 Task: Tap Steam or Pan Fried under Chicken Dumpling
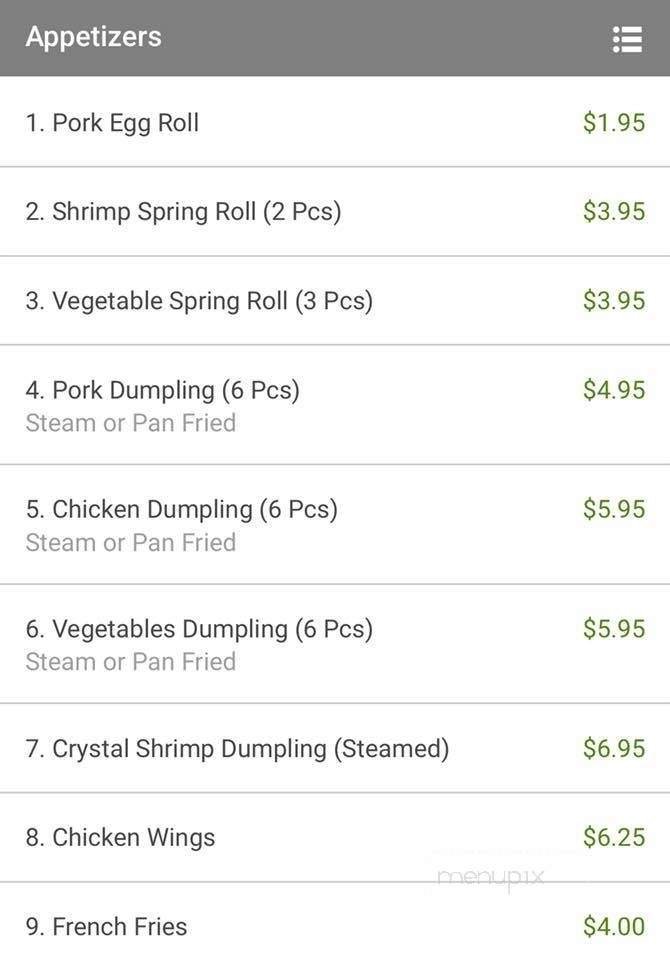point(131,542)
